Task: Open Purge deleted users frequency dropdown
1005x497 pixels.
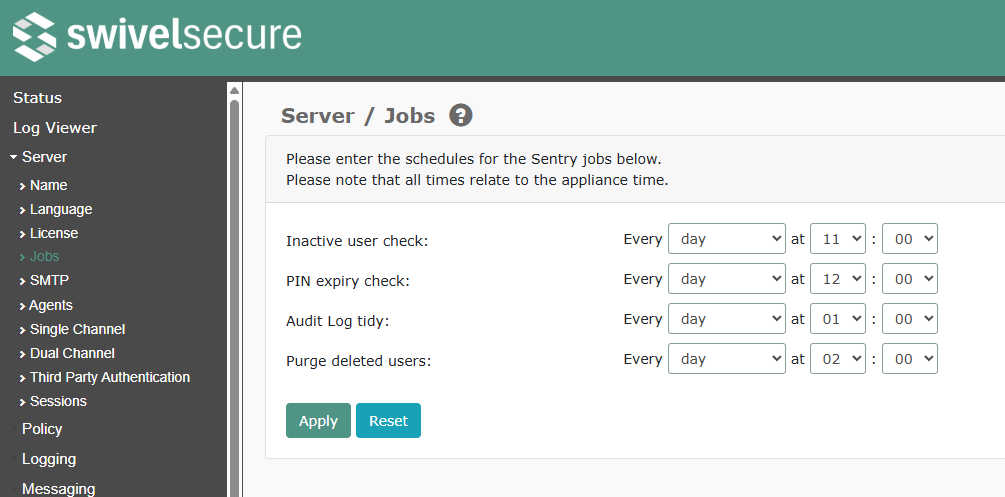Action: [727, 358]
